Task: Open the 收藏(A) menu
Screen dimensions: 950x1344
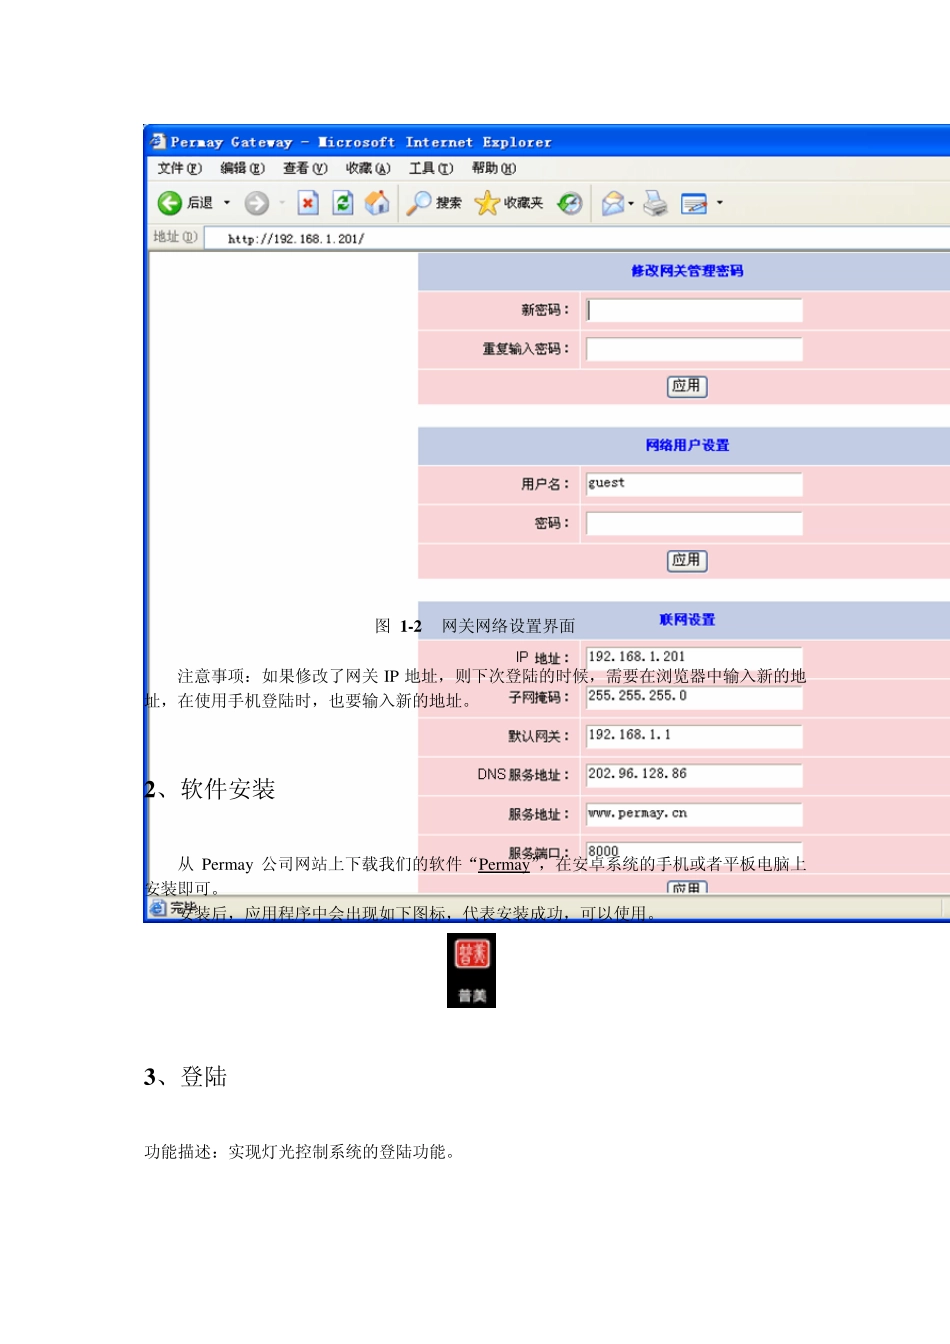Action: 368,168
